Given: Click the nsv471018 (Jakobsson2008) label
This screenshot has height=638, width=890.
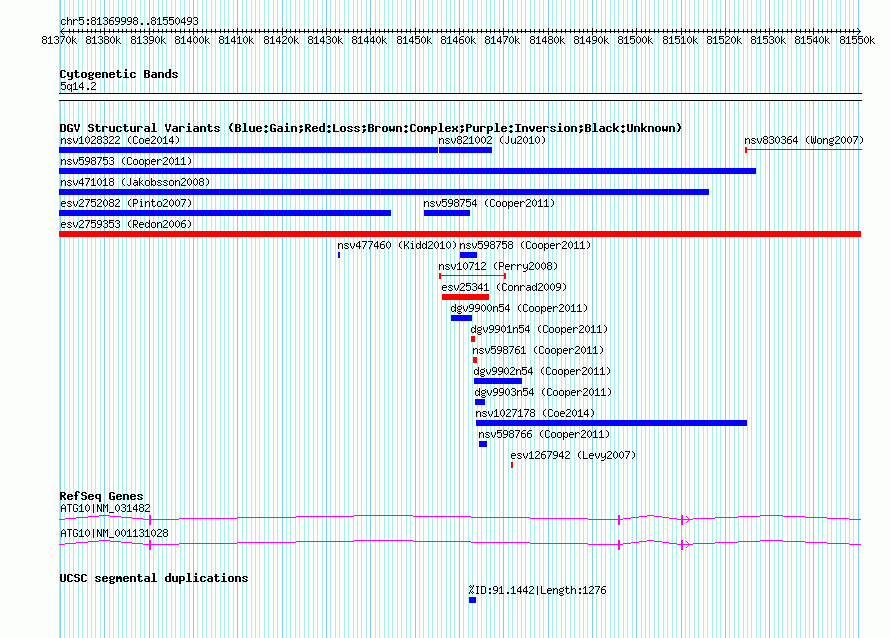Looking at the screenshot, I should click(x=135, y=182).
